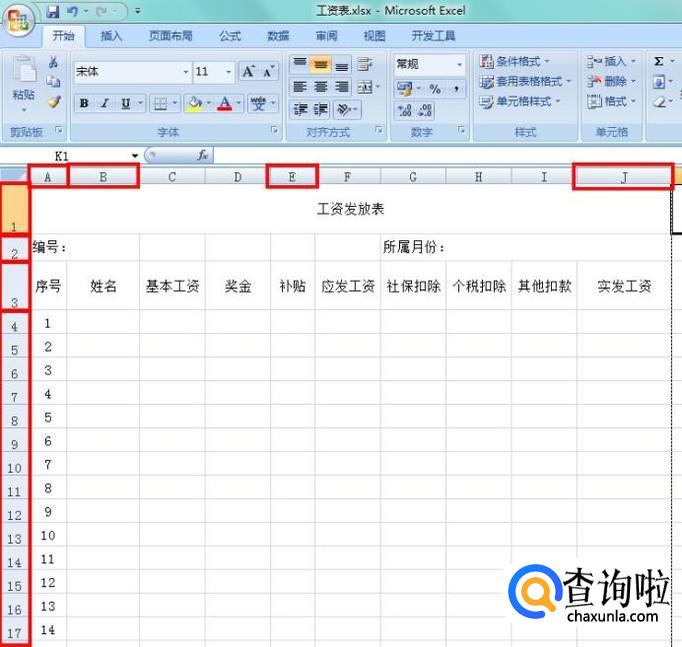
Task: Click the 删除 cells button
Action: pyautogui.click(x=611, y=81)
